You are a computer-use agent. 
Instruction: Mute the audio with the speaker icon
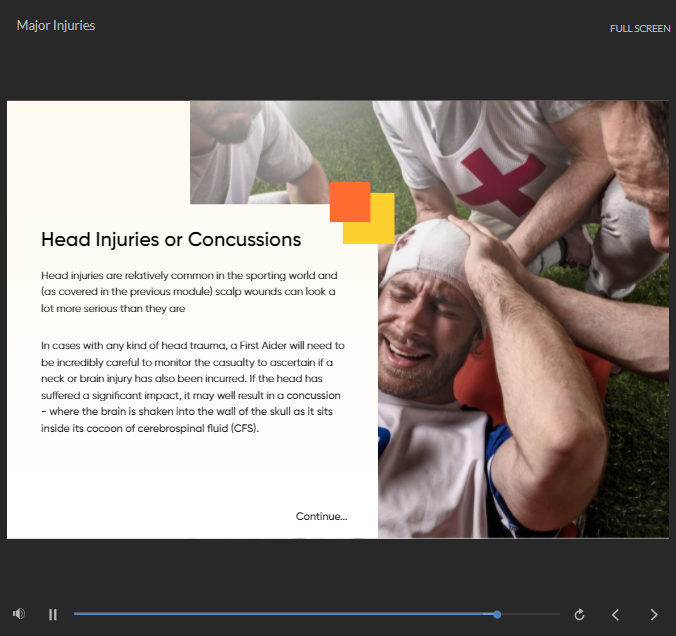pyautogui.click(x=19, y=614)
